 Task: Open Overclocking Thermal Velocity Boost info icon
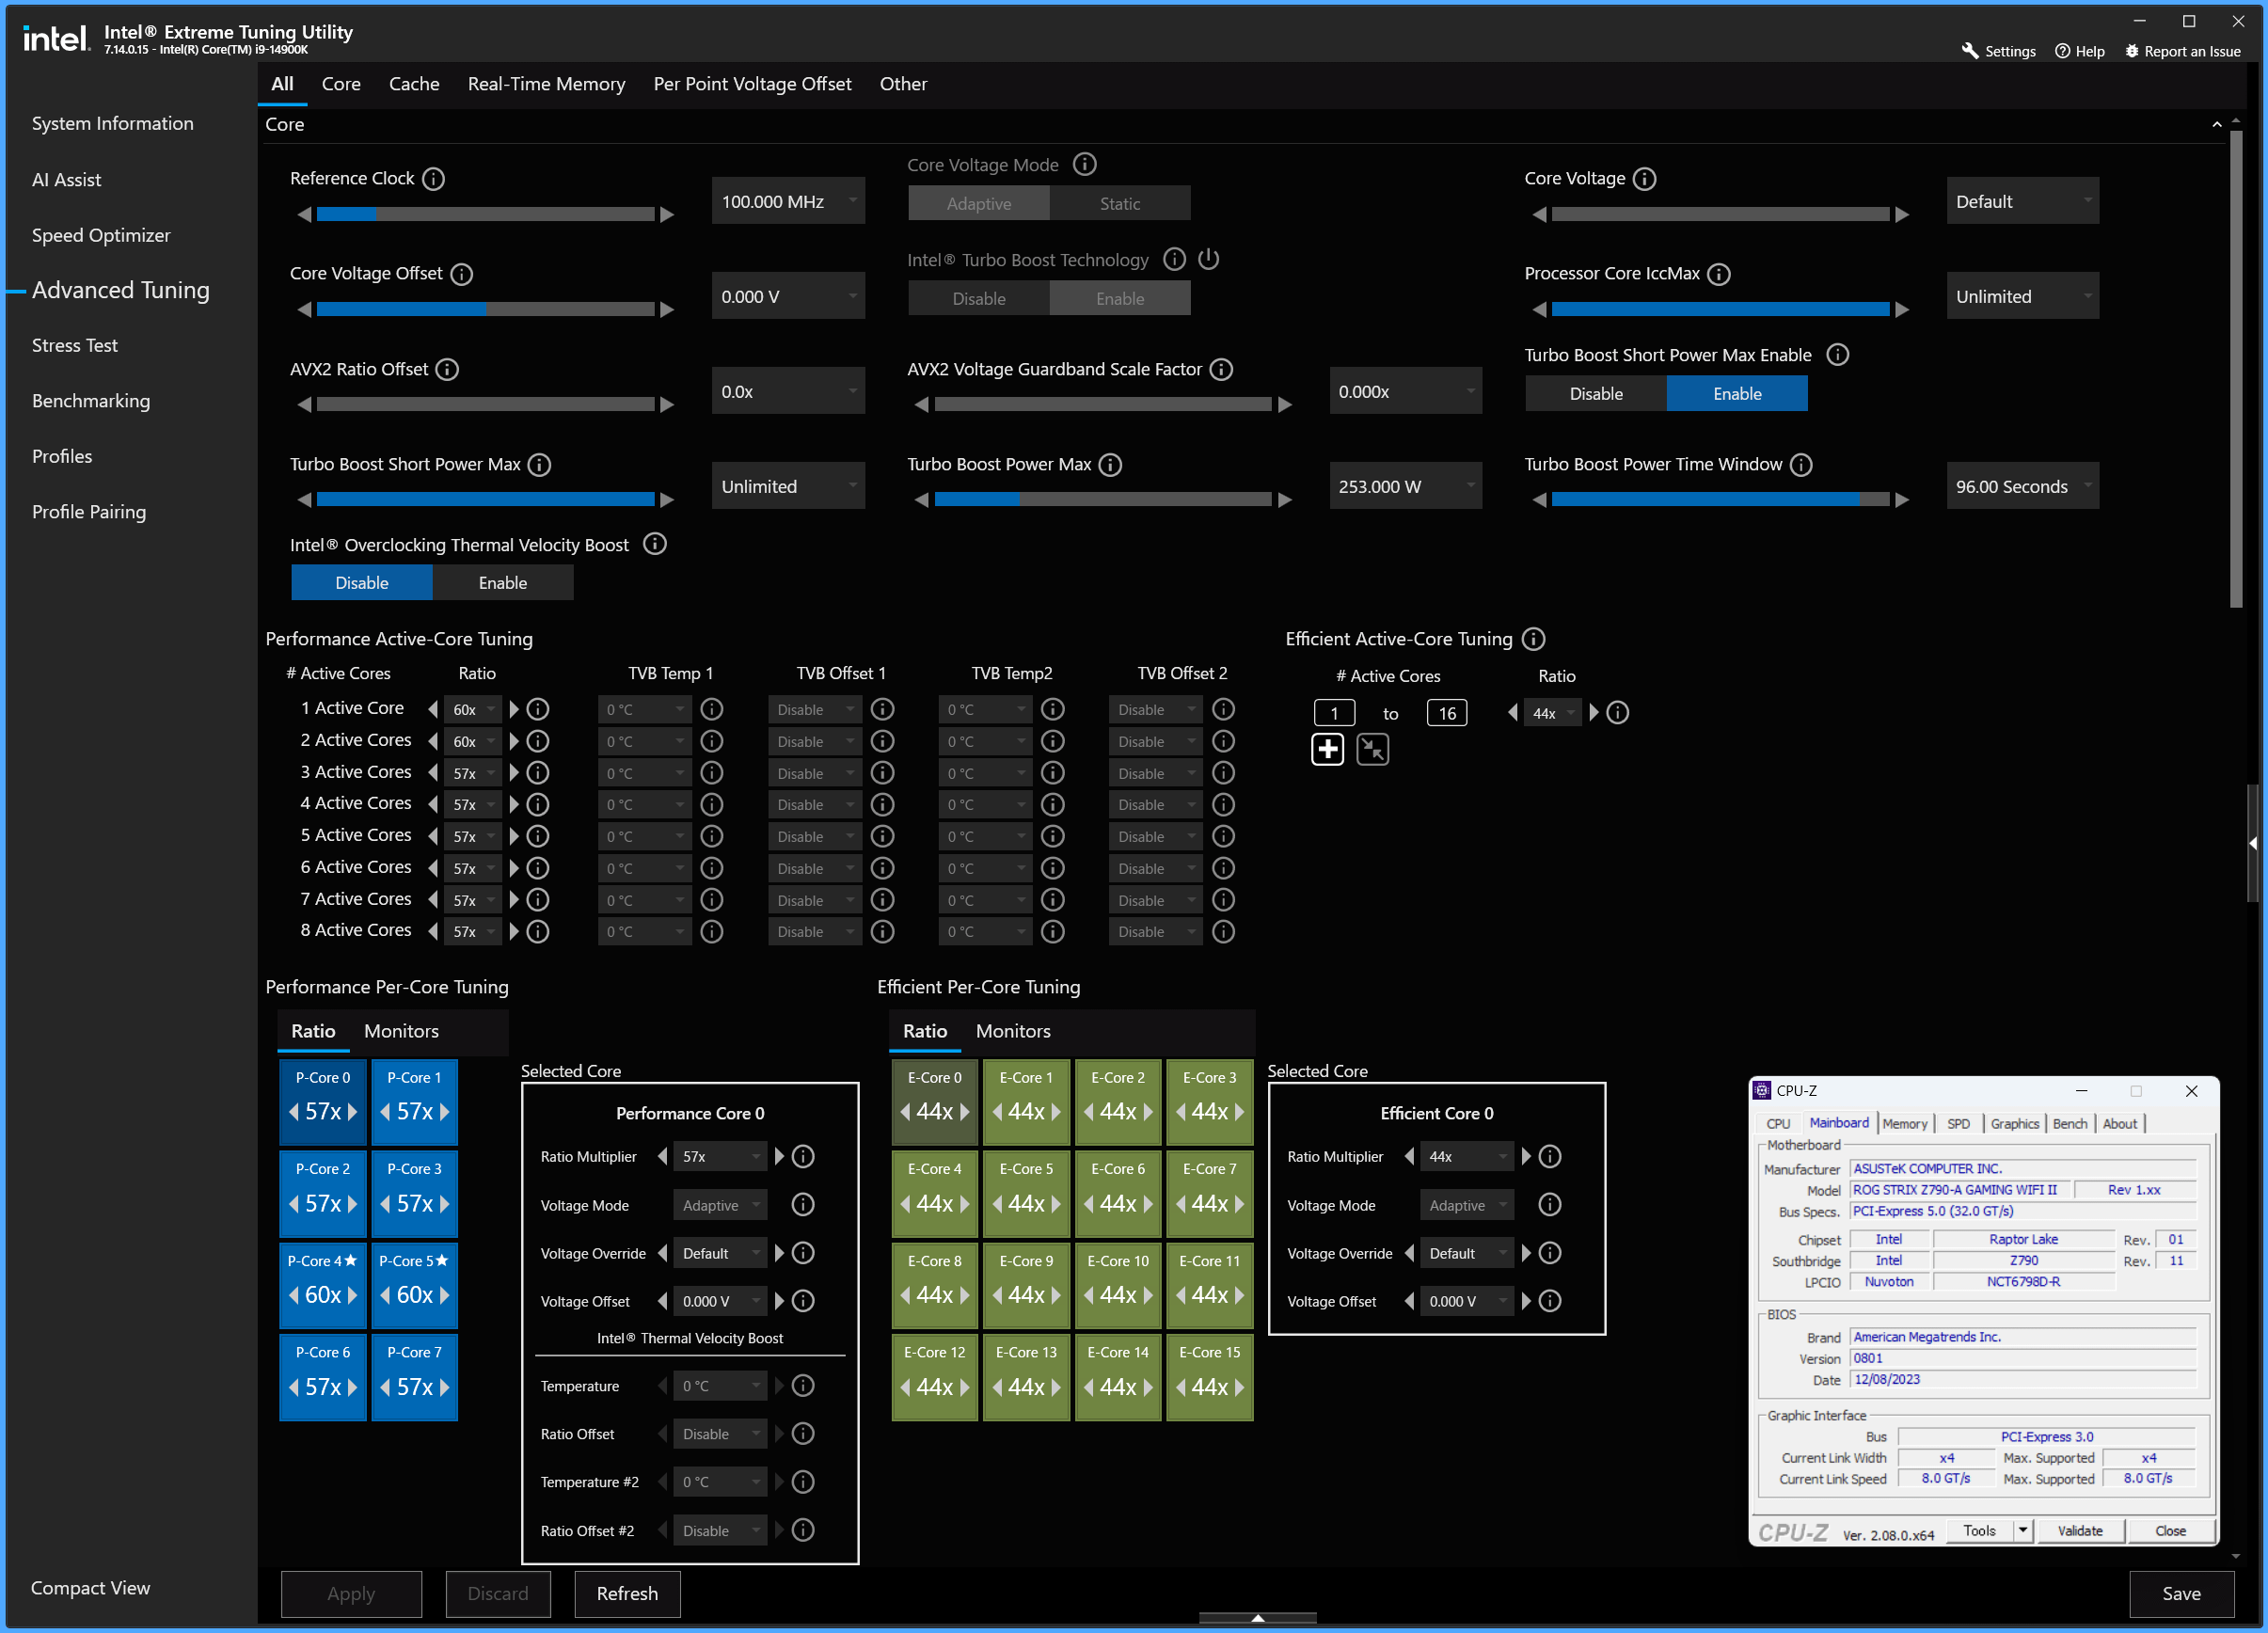[655, 544]
